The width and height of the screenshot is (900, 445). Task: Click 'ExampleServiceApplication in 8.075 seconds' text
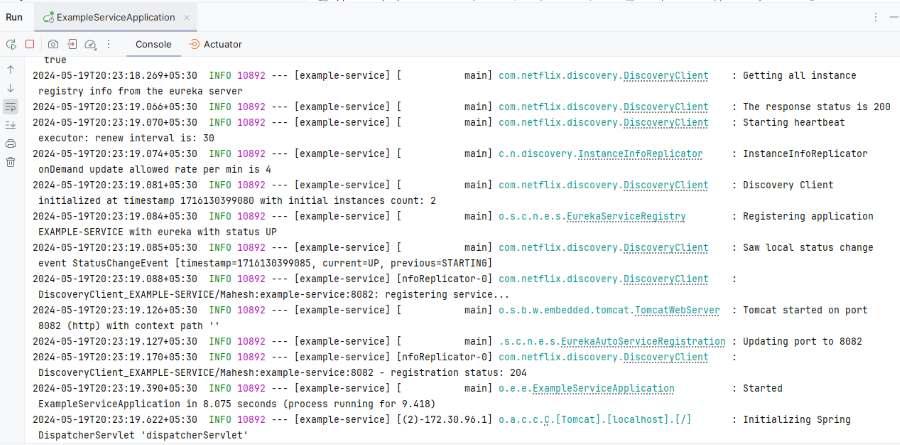click(157, 404)
